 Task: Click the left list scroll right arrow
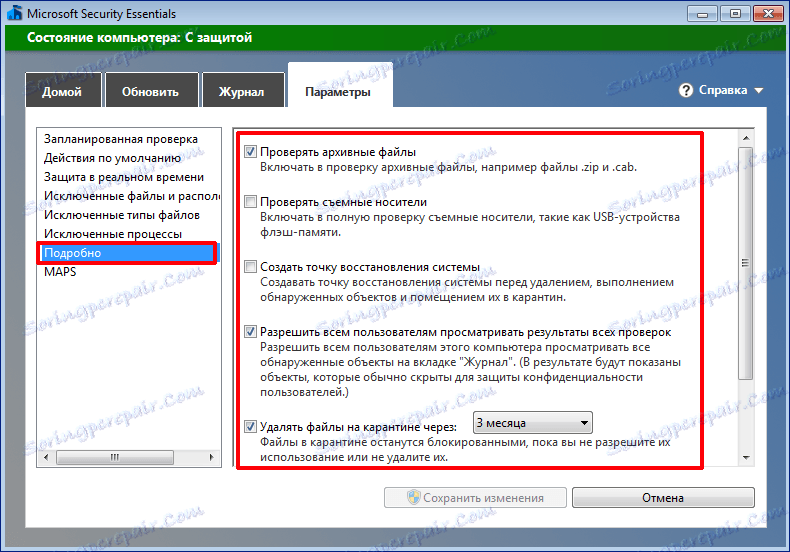pos(212,457)
